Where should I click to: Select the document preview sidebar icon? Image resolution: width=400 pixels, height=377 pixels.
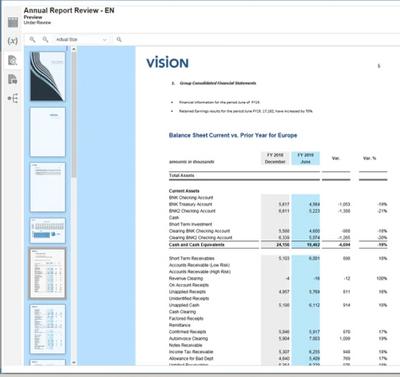(13, 60)
